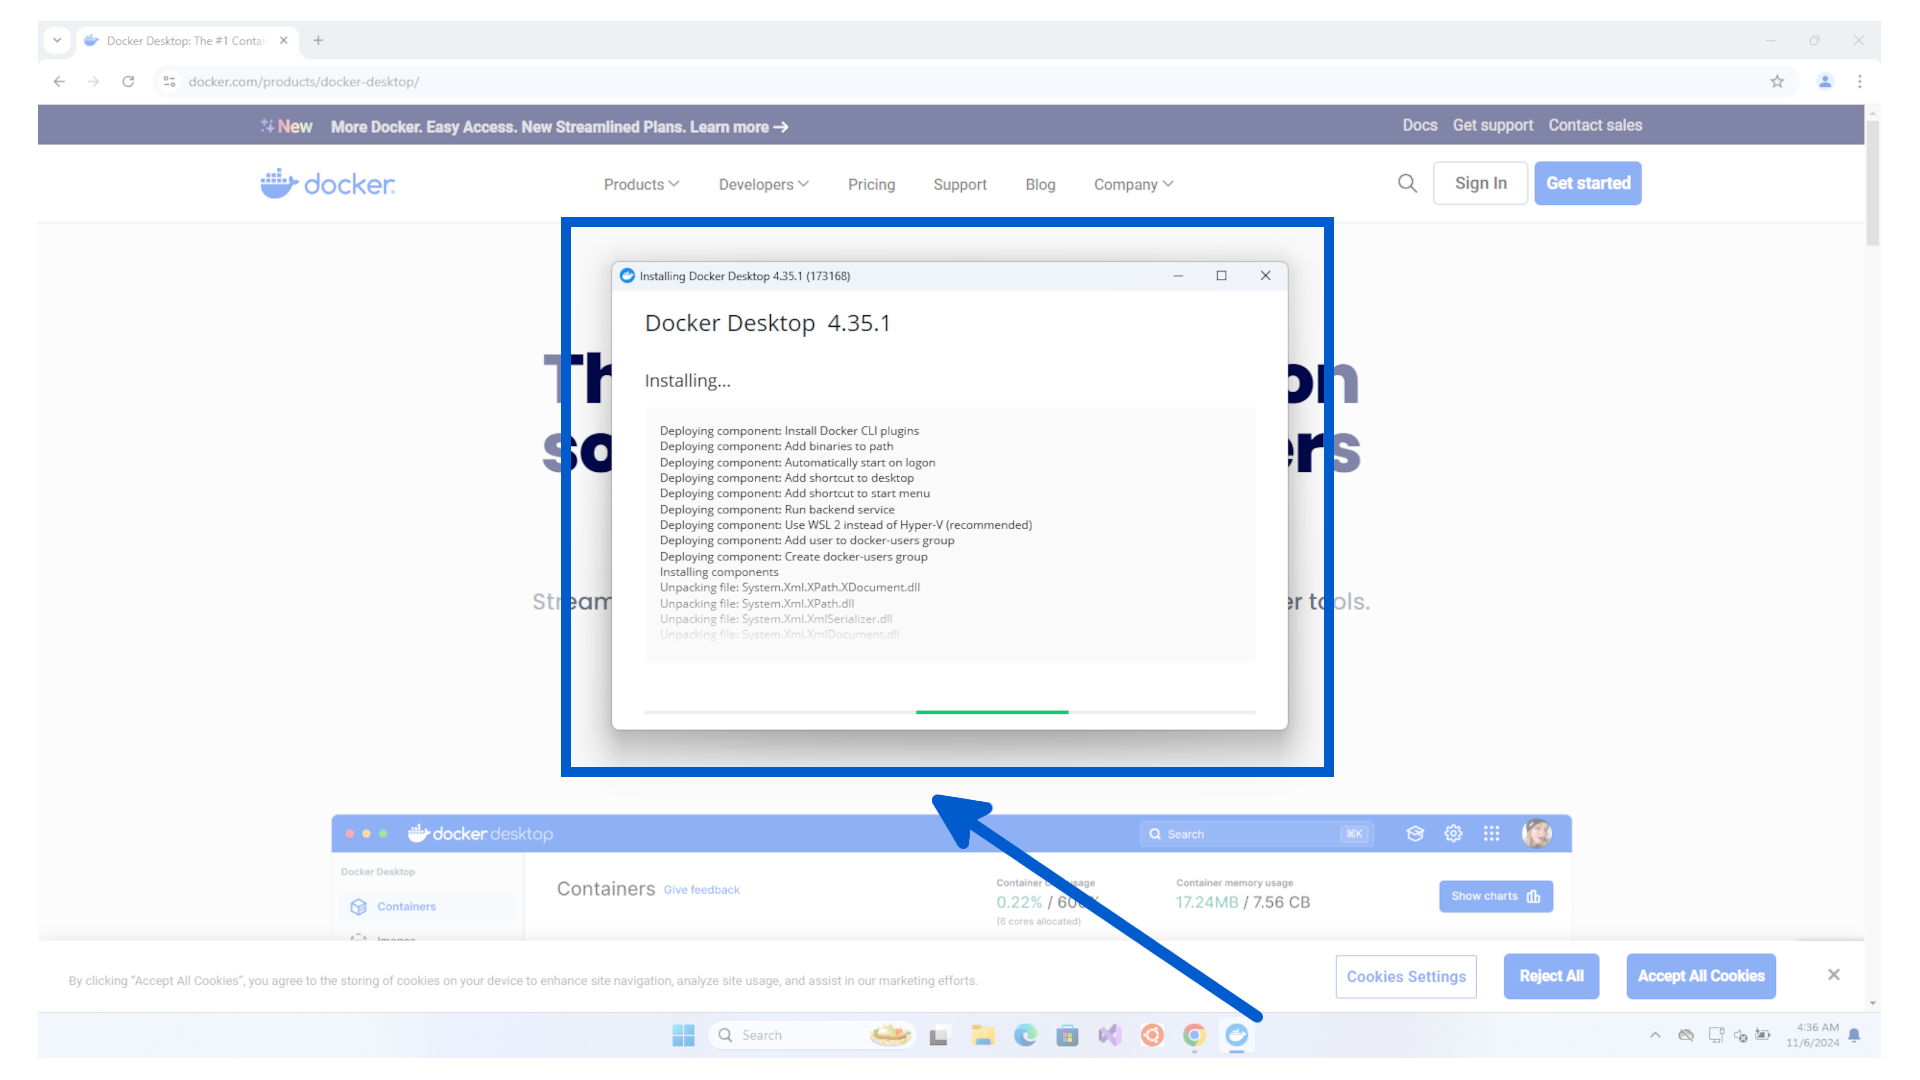Switch to the Pricing menu item
1920x1080 pixels.
(871, 184)
